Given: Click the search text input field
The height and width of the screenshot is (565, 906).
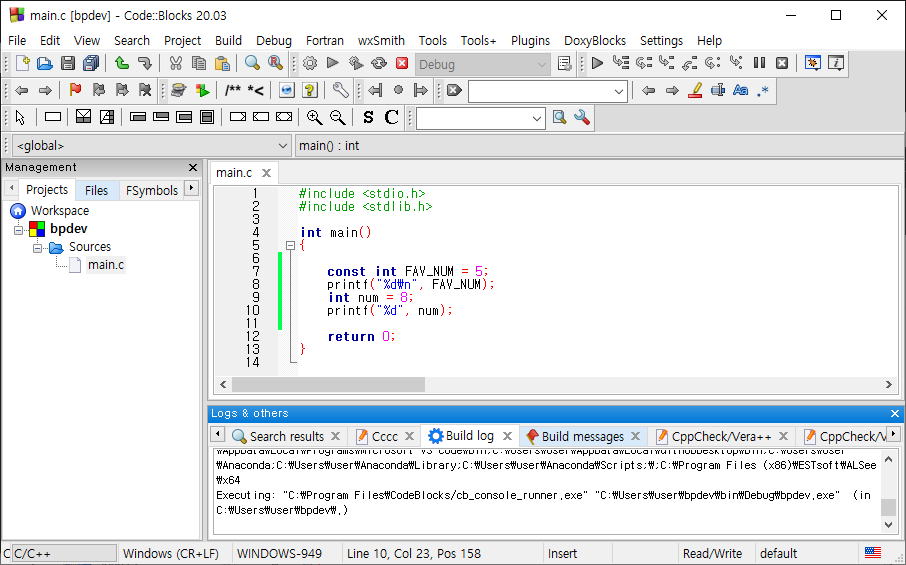Looking at the screenshot, I should 540,91.
